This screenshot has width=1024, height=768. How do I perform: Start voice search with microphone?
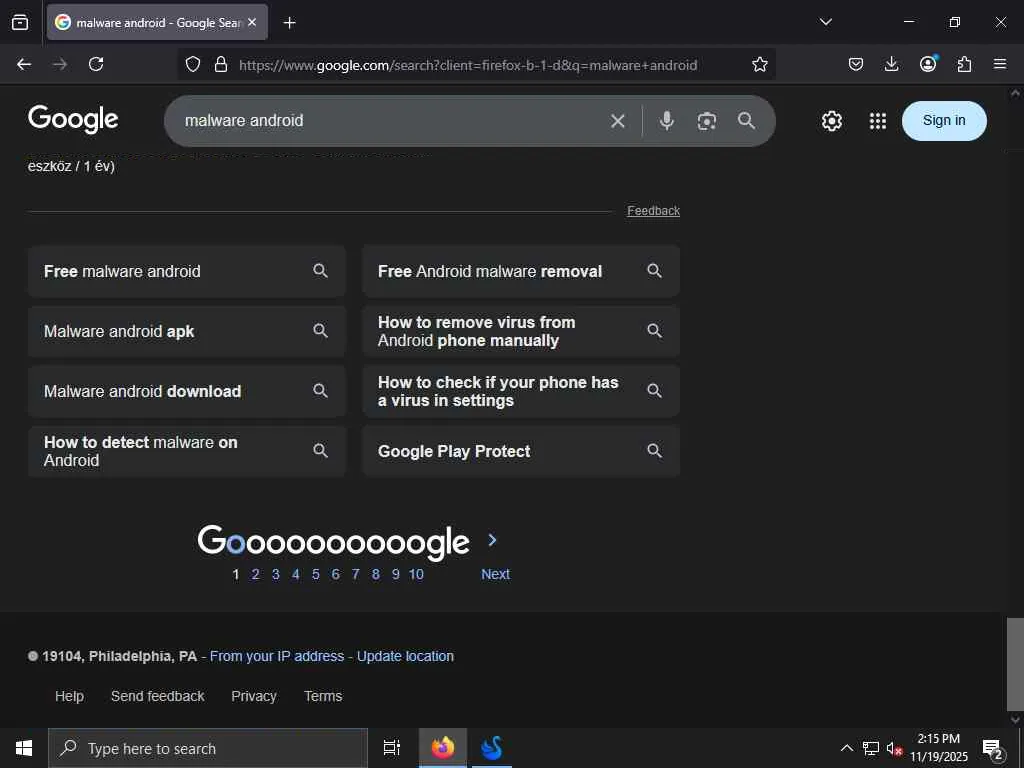[x=667, y=121]
